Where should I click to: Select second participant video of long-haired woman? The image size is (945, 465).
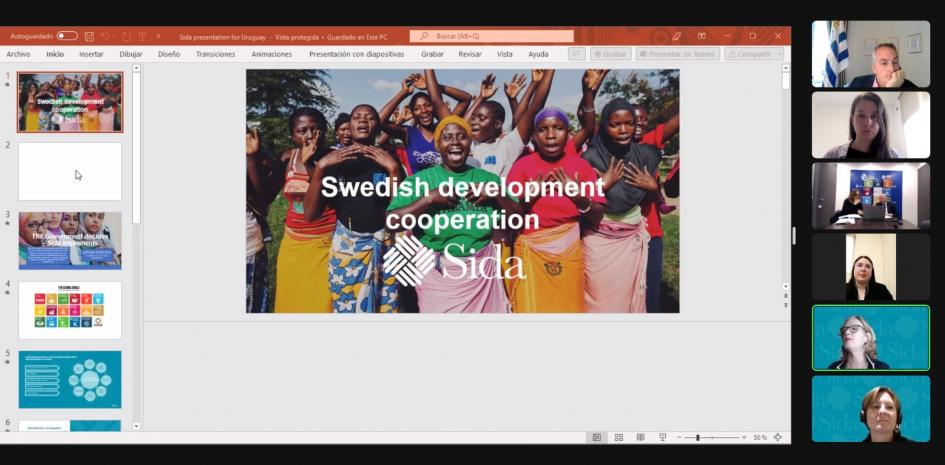pyautogui.click(x=871, y=125)
